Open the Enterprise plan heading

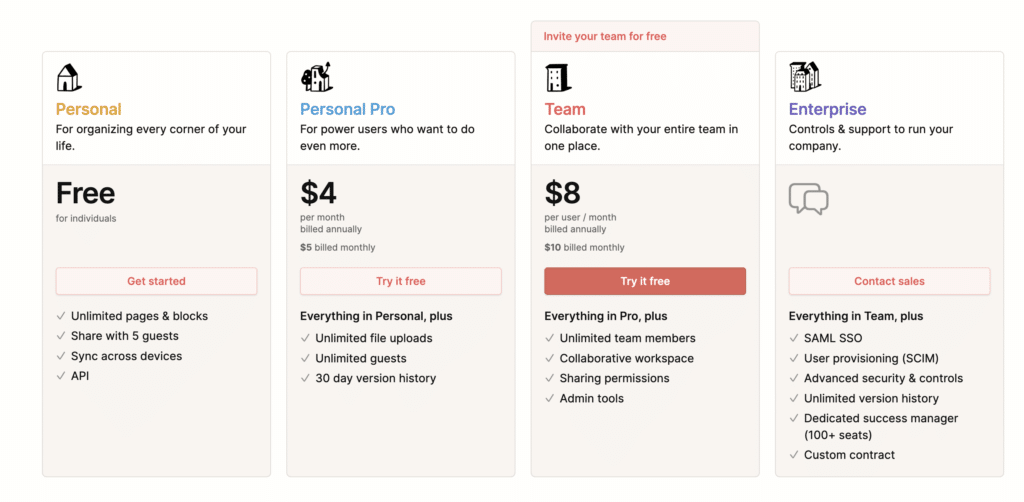click(827, 109)
